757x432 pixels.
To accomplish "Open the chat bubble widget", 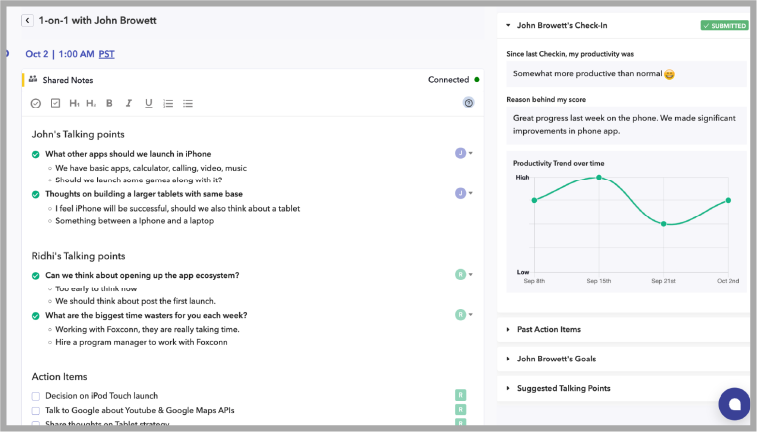I will (x=734, y=404).
